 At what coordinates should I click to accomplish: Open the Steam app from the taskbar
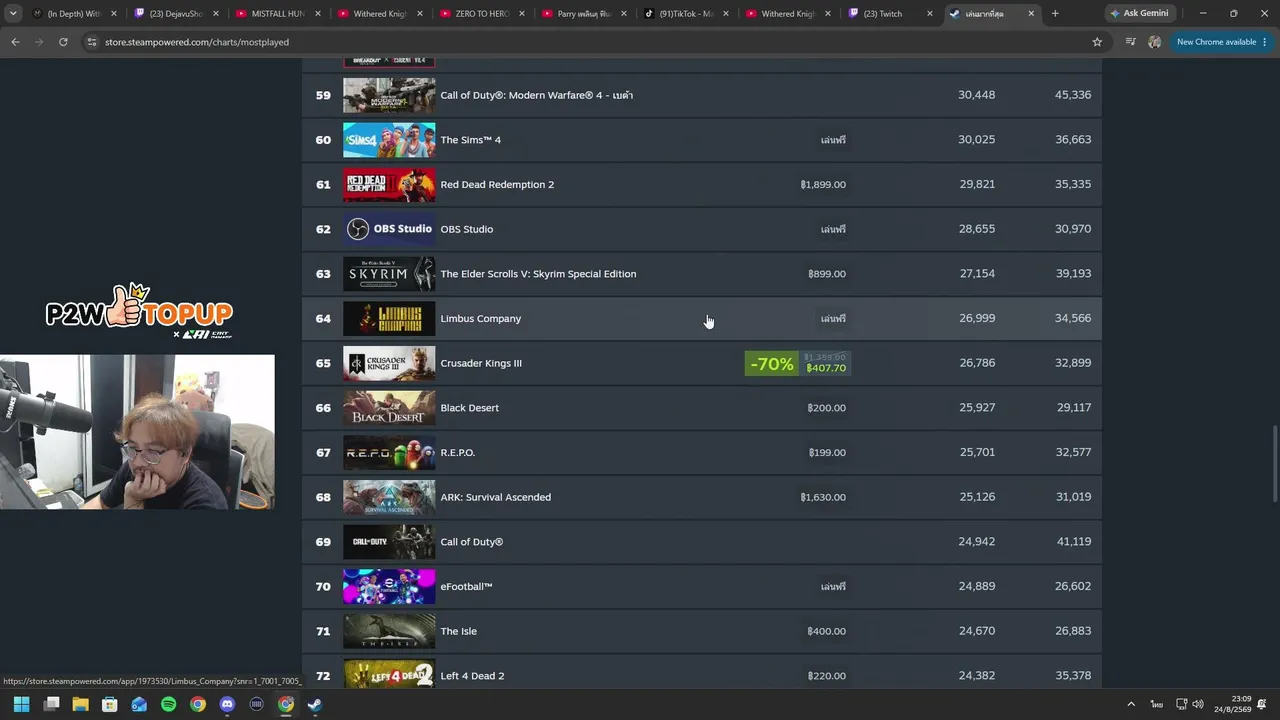coord(314,704)
